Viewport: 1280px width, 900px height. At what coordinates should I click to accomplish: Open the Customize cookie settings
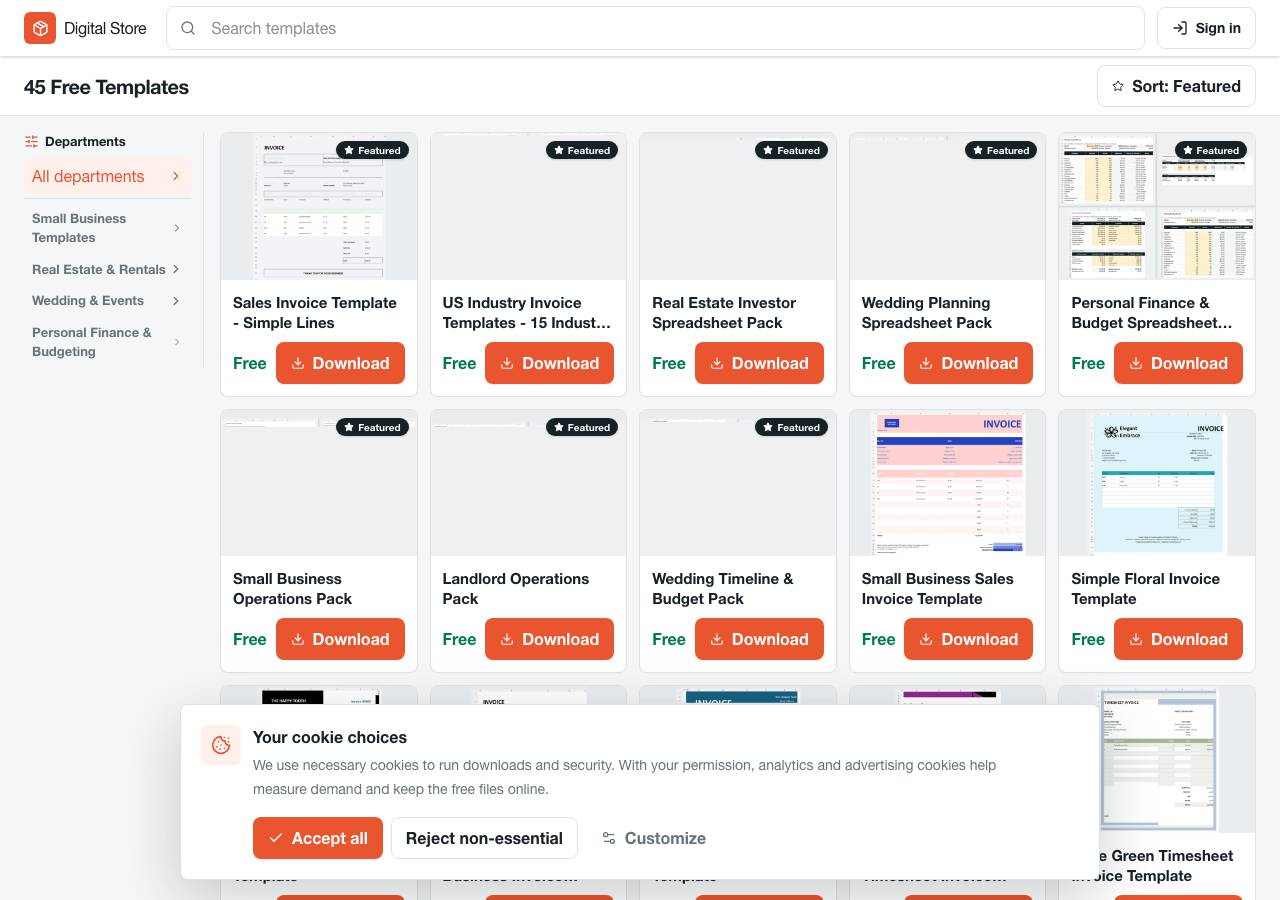coord(654,838)
